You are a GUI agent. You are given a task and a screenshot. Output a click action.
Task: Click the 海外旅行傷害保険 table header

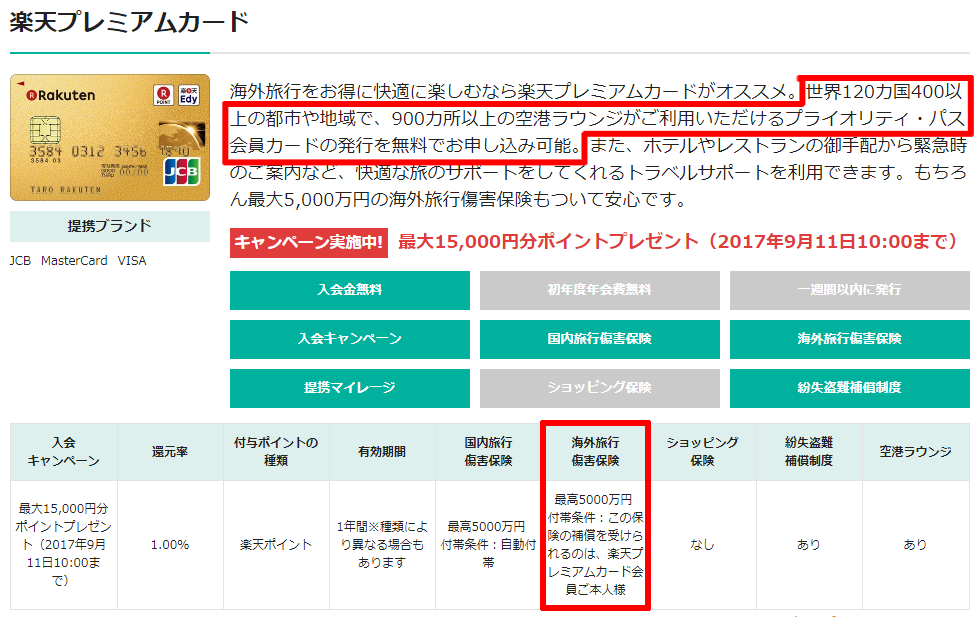595,452
